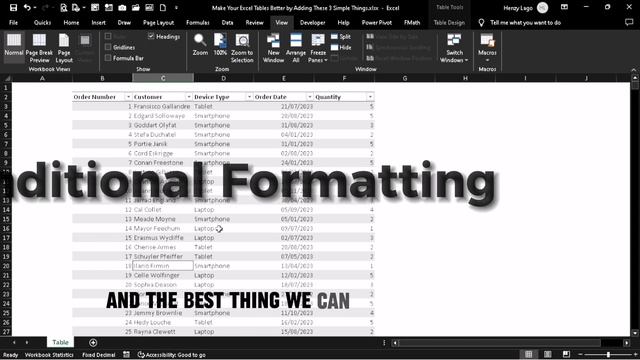This screenshot has width=640, height=360.
Task: Click Arrange All windows
Action: tap(296, 47)
